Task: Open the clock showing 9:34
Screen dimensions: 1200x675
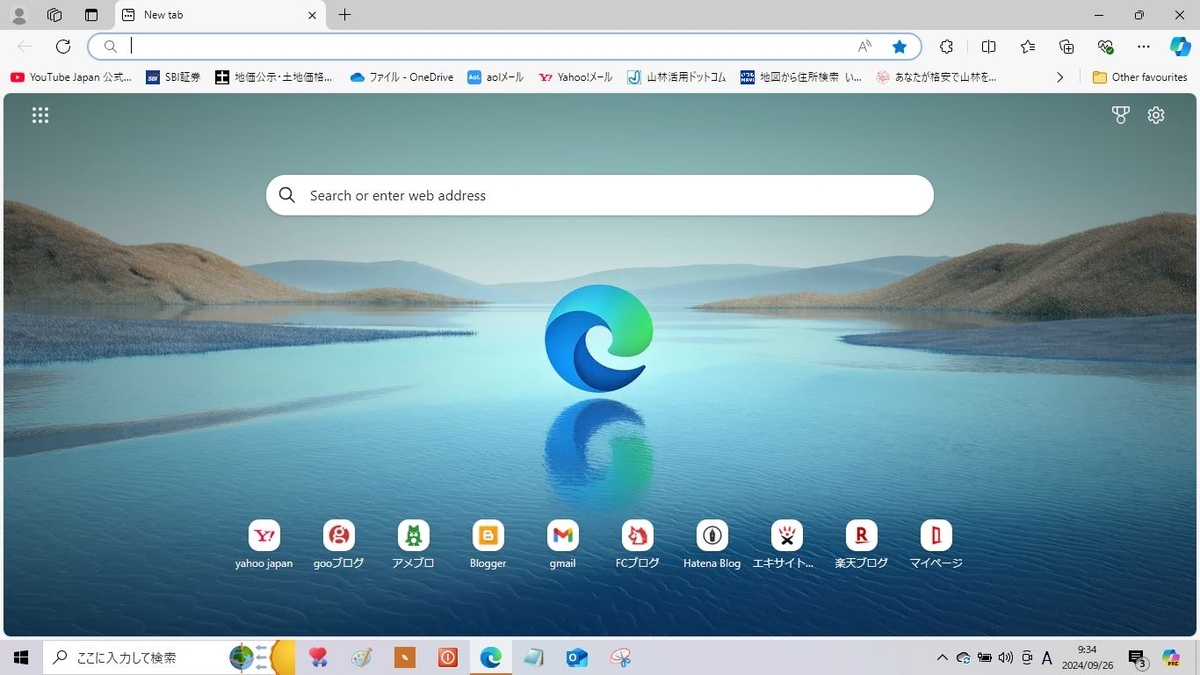Action: [x=1086, y=657]
